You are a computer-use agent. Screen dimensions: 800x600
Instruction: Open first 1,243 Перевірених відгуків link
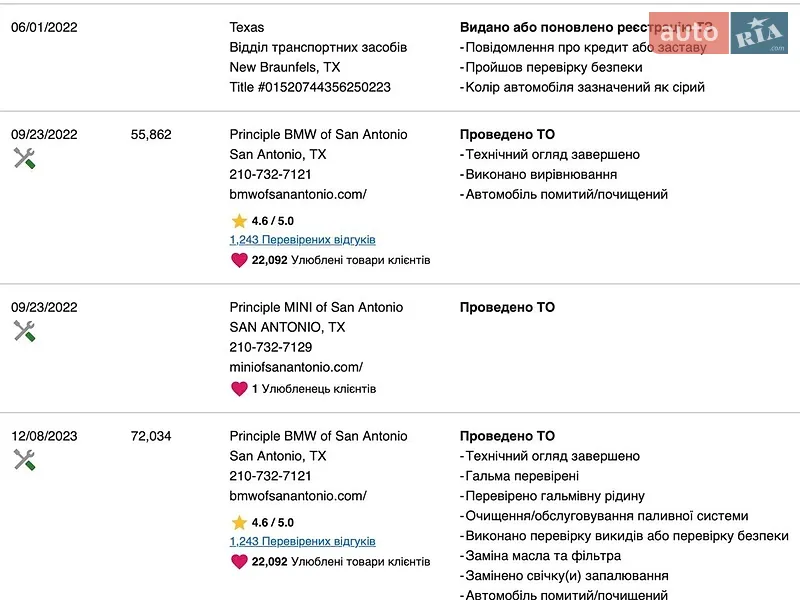coord(303,240)
